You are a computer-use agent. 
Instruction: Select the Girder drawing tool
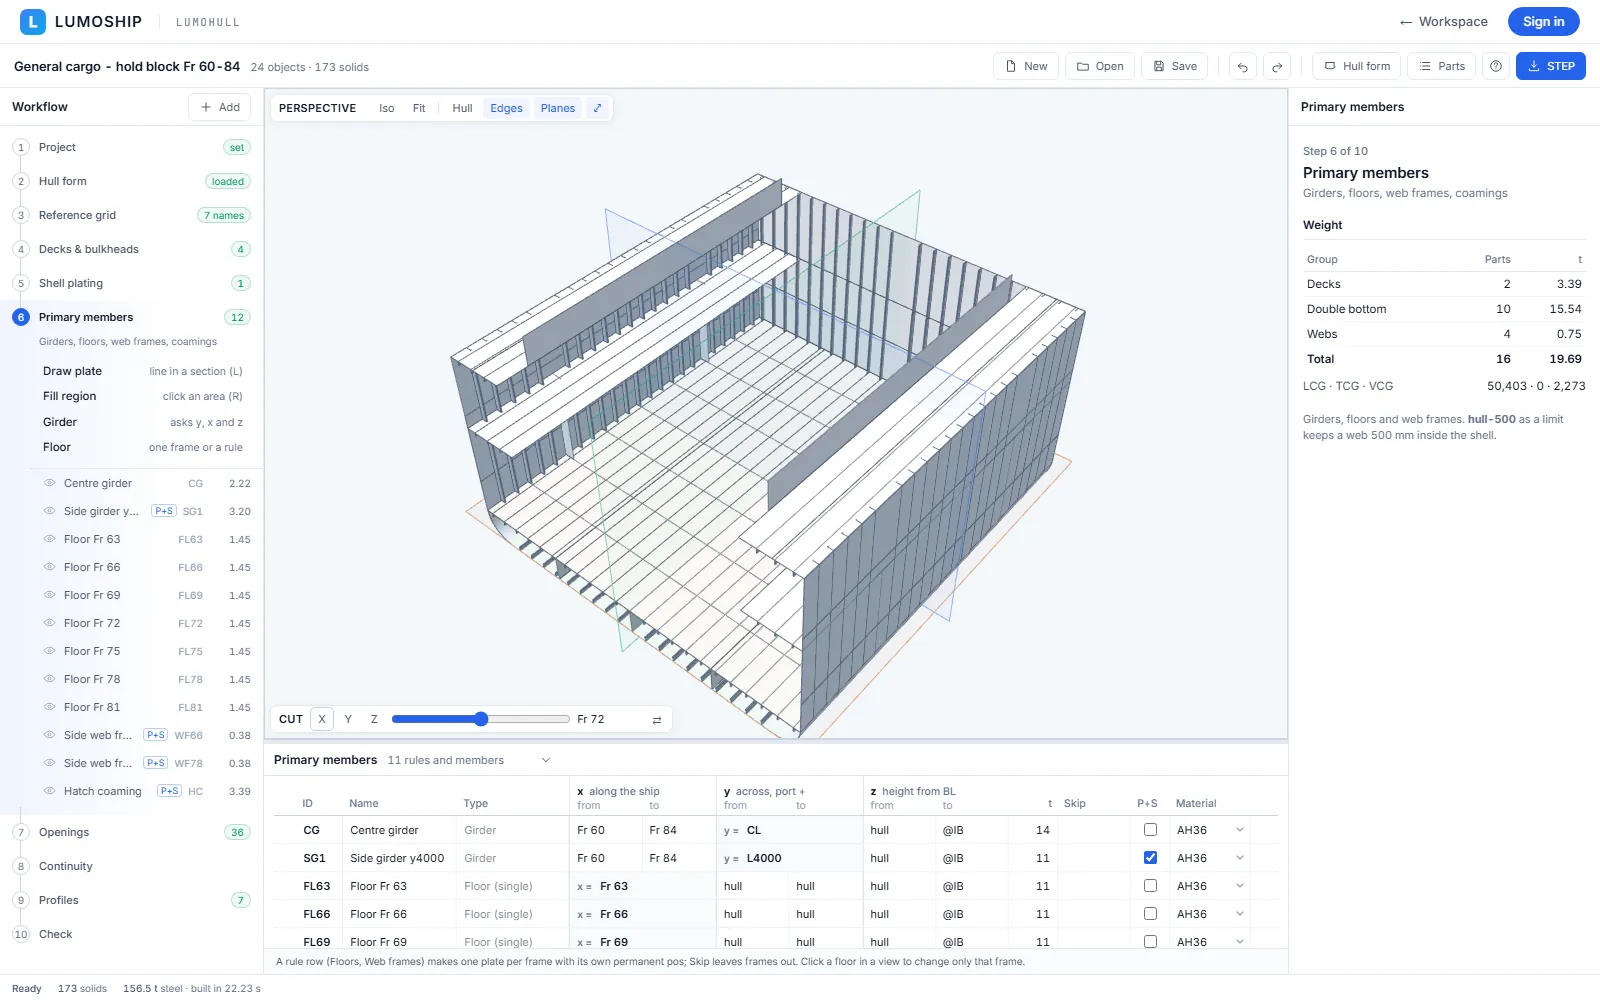coord(142,422)
